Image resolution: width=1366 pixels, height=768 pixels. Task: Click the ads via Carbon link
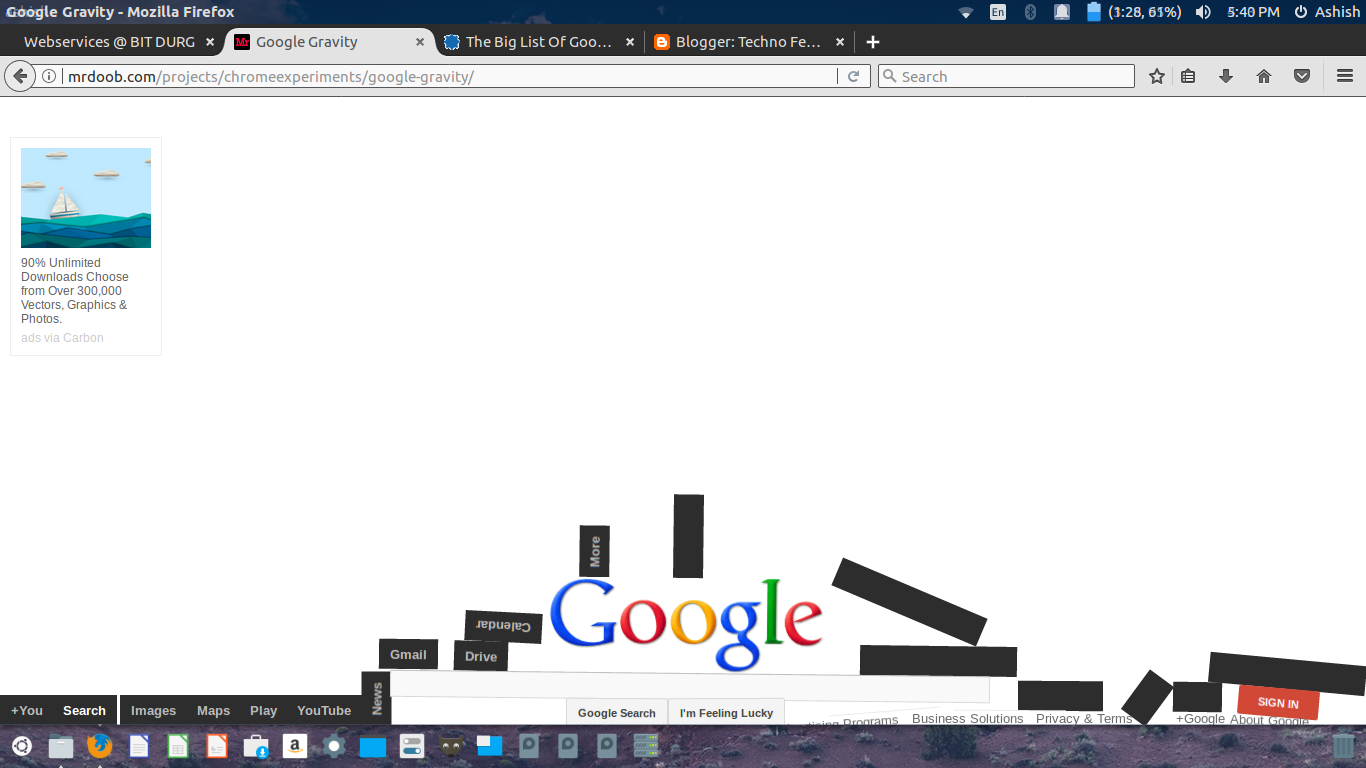tap(62, 338)
